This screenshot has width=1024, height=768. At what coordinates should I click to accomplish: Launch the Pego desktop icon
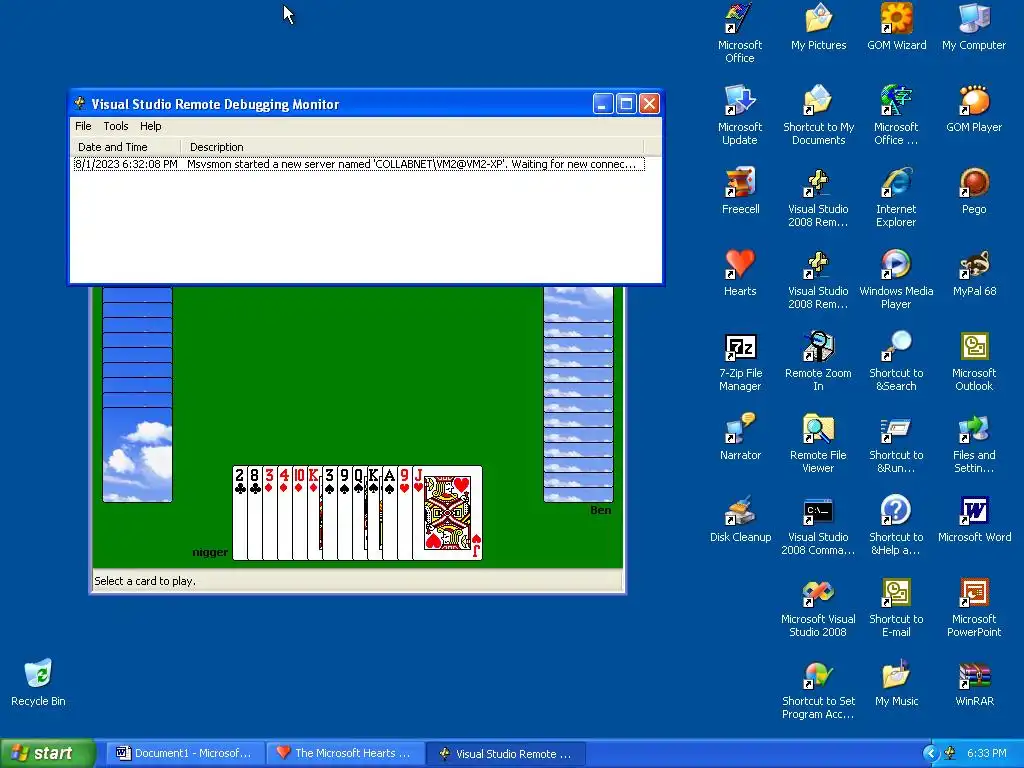coord(974,192)
